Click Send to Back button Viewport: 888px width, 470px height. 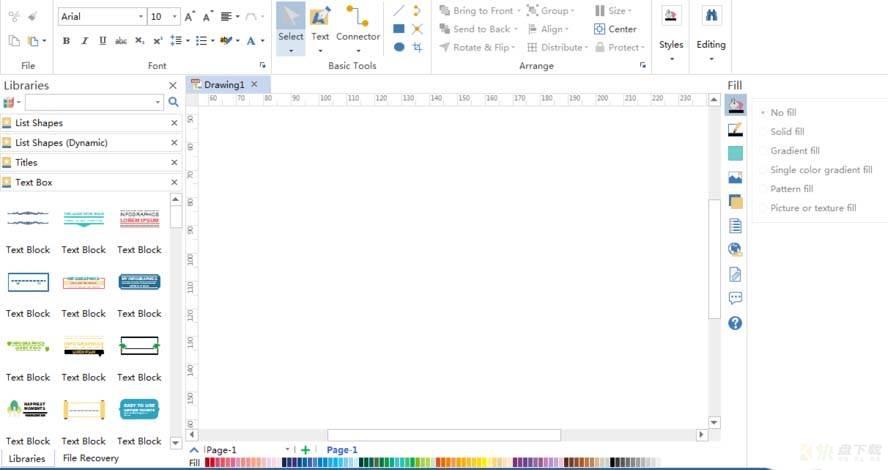coord(479,29)
